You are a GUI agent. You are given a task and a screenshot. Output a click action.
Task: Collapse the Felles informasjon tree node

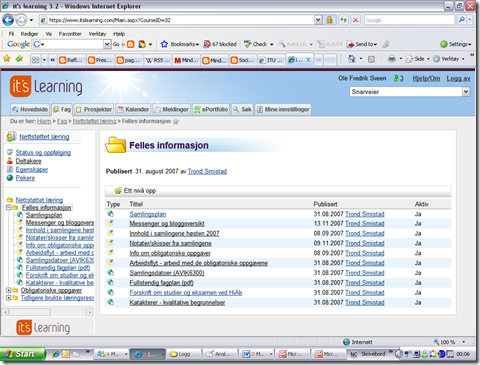point(8,207)
